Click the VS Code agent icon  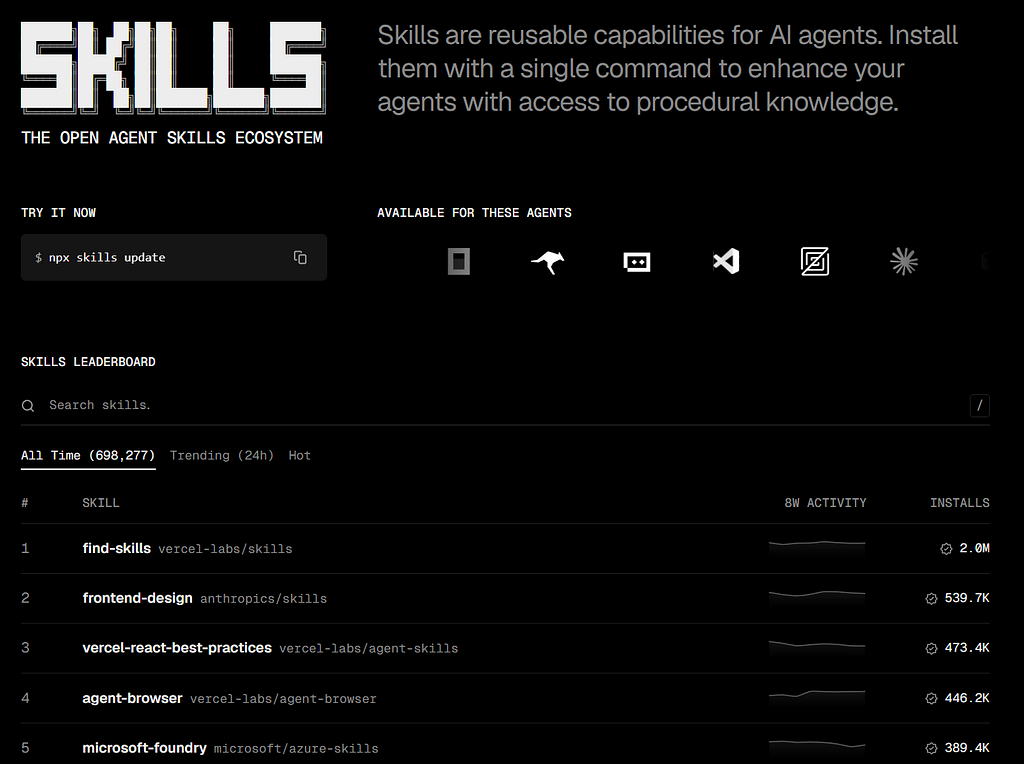pos(726,261)
